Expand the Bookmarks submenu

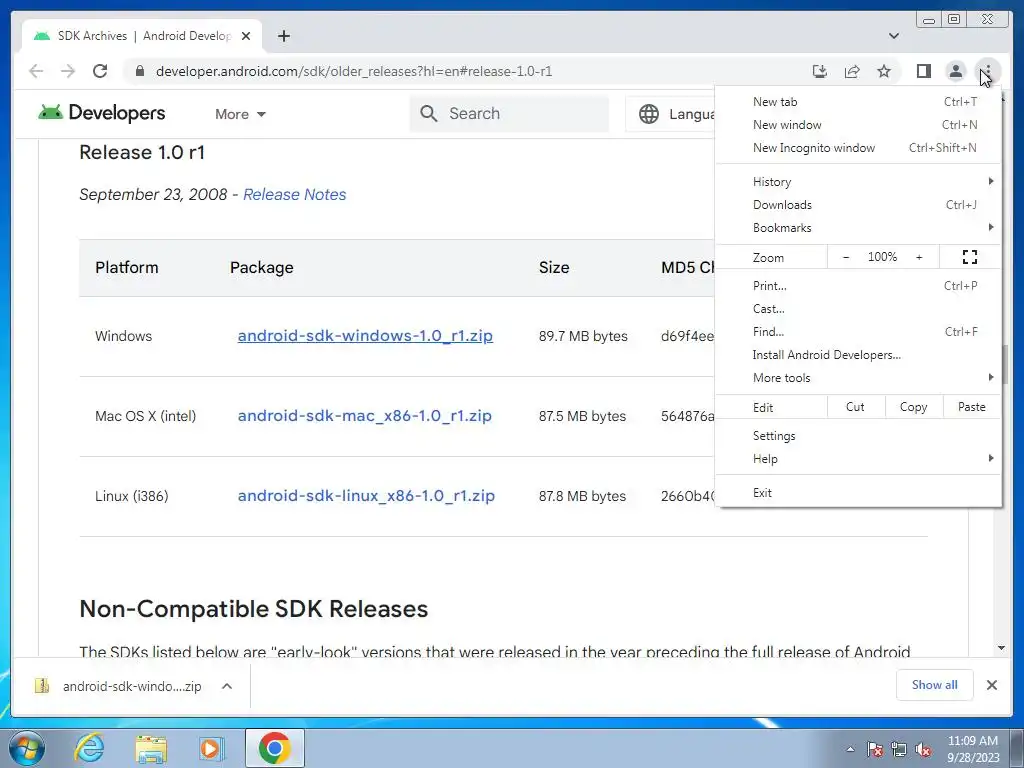pos(858,227)
